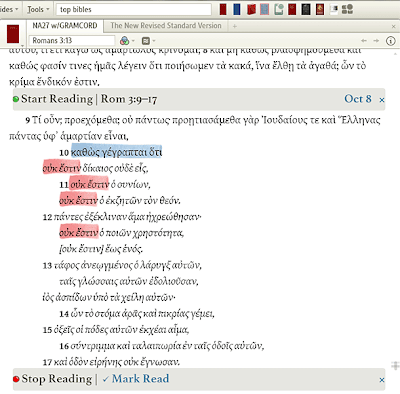Expand the visual filters dropdown arrow

(133, 41)
